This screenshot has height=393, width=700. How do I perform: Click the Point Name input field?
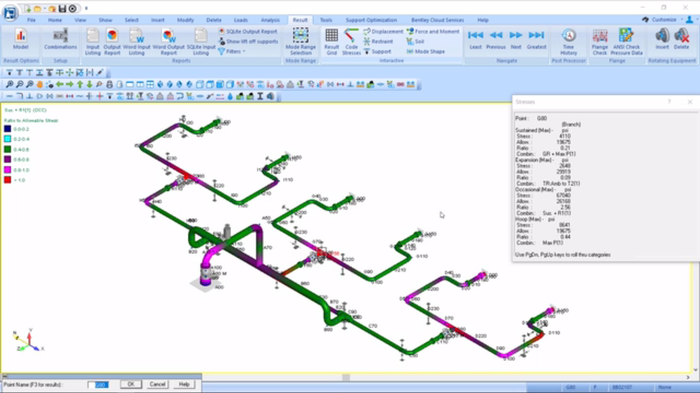coord(98,385)
